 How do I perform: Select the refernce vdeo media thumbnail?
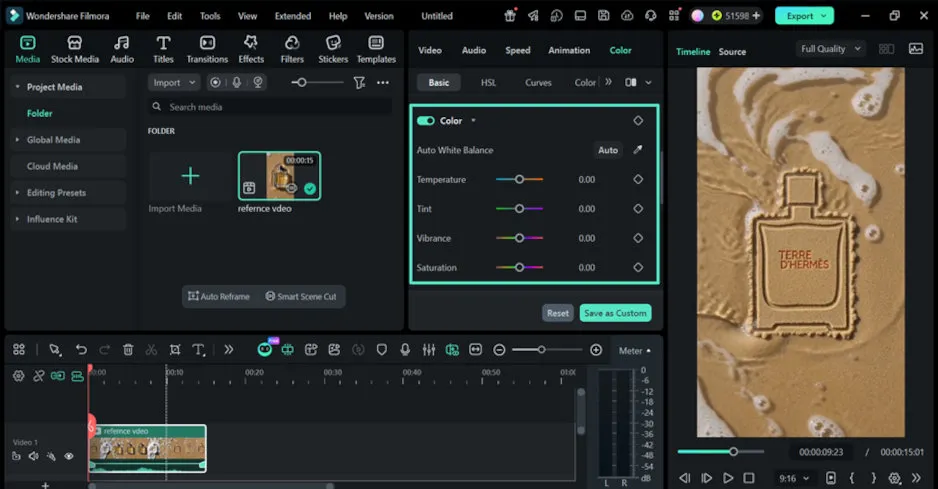coord(279,175)
